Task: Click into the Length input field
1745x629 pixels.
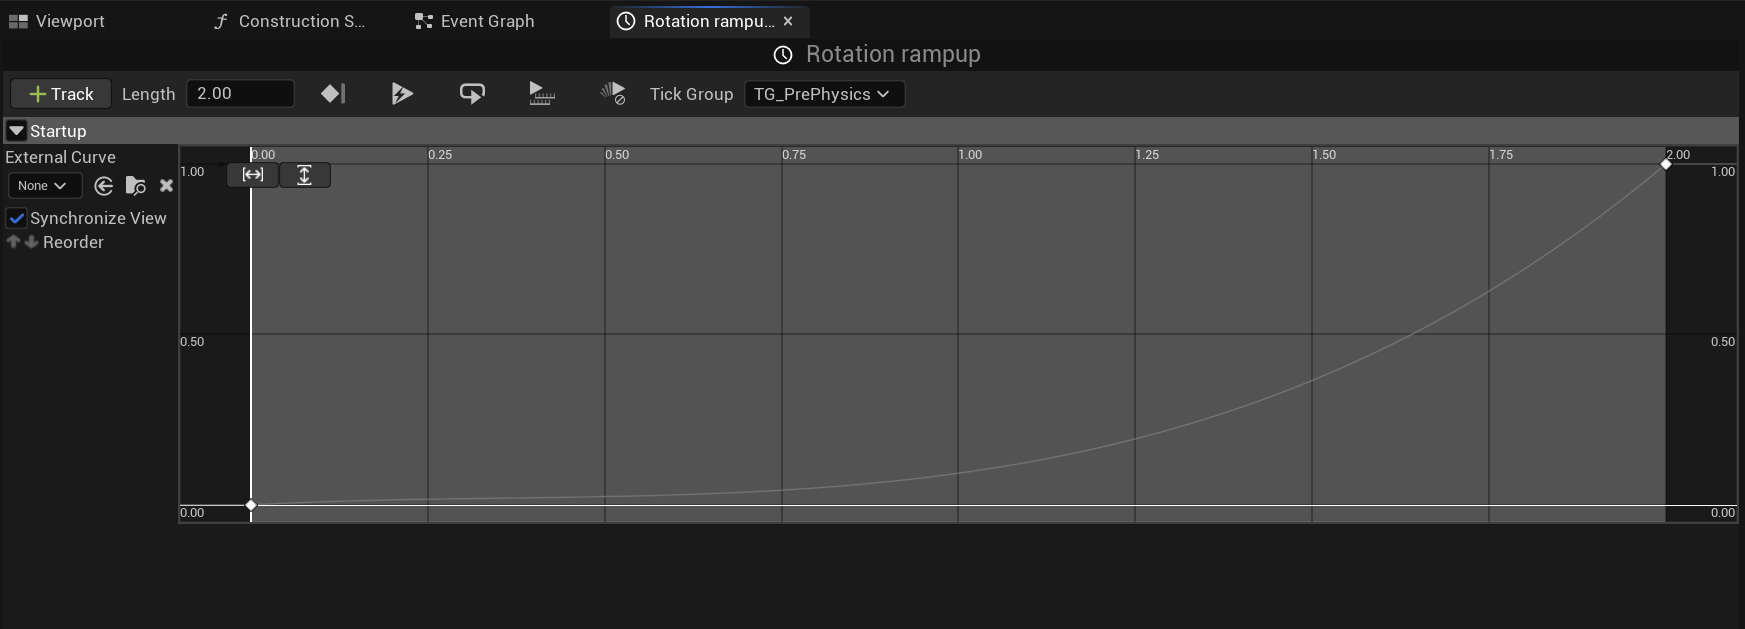Action: click(x=240, y=94)
